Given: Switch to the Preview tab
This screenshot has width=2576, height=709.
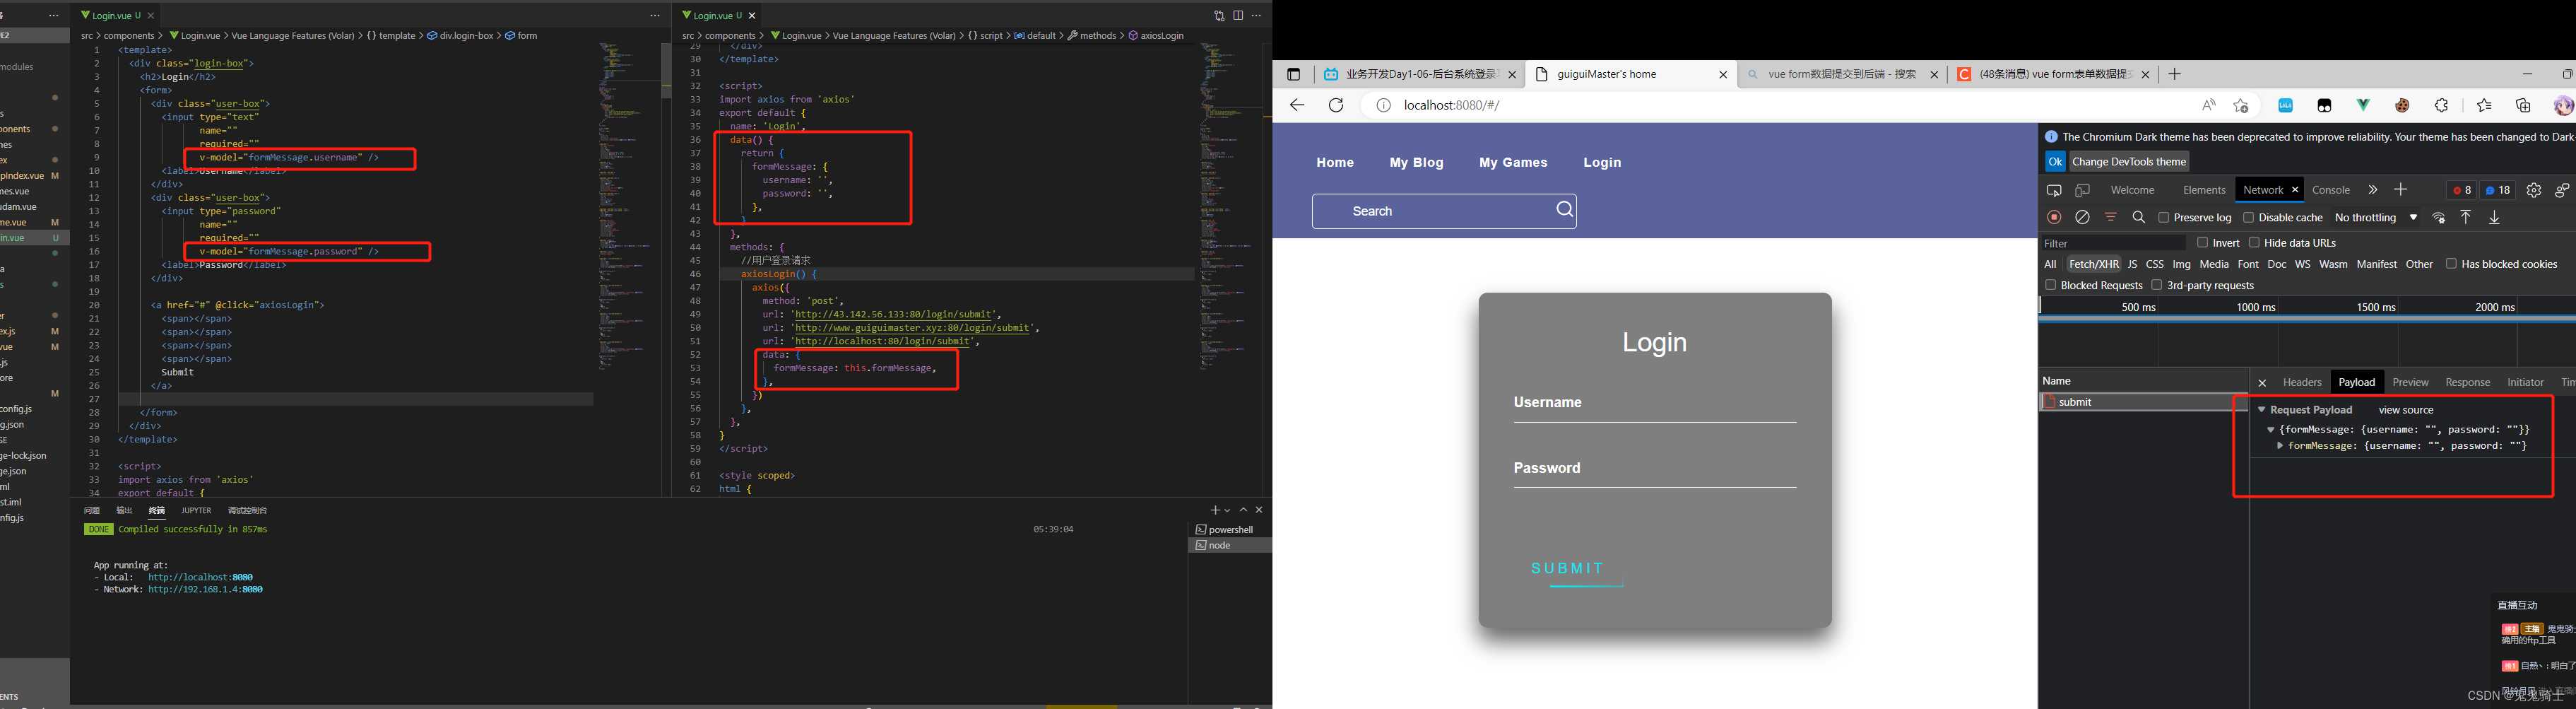Looking at the screenshot, I should click(2410, 382).
